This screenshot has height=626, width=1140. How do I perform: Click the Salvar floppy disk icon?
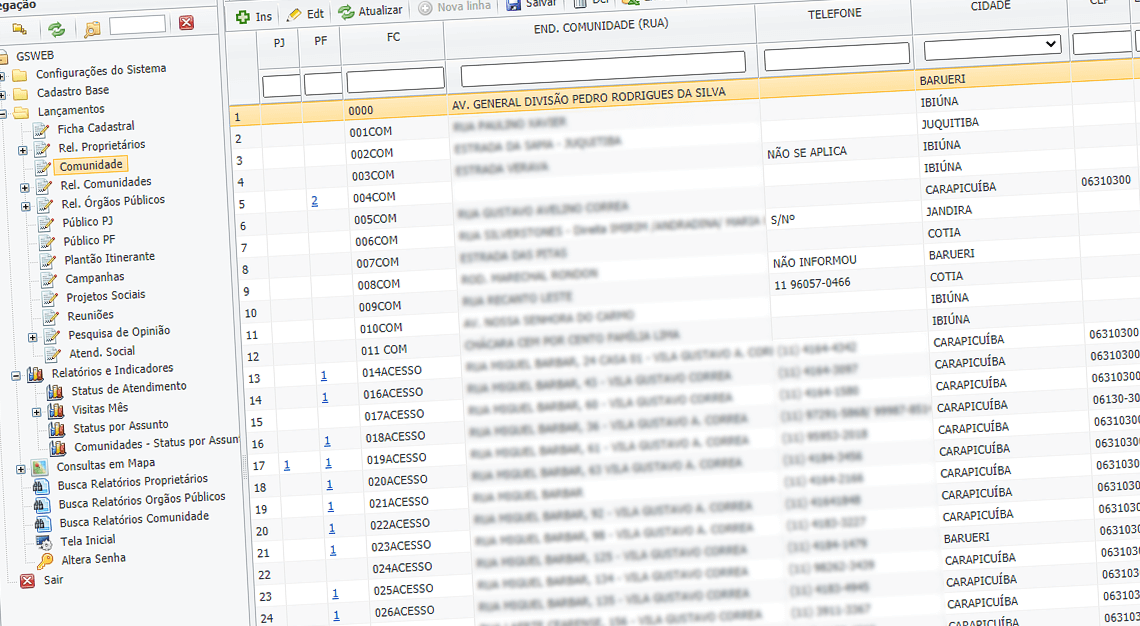pos(513,5)
